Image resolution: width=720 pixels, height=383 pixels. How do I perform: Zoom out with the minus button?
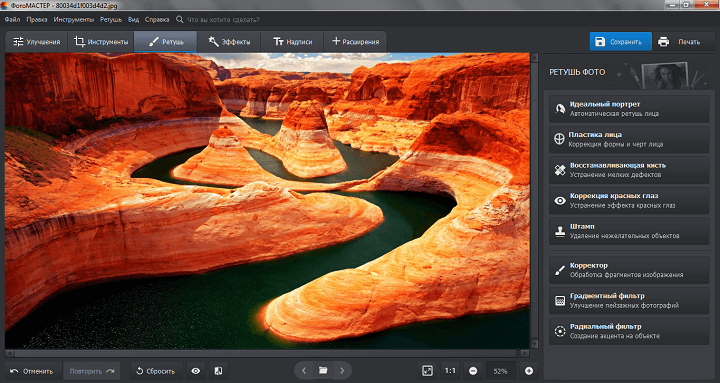point(473,371)
